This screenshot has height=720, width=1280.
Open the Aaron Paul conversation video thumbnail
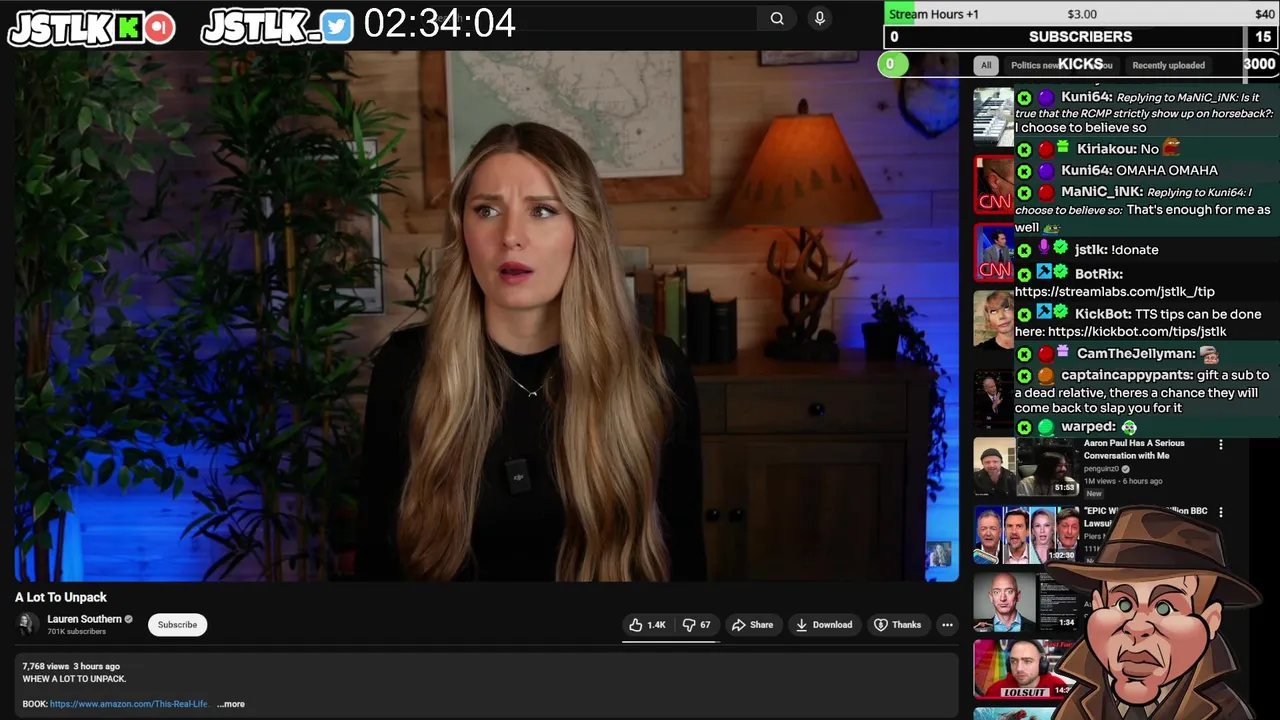click(x=1025, y=467)
